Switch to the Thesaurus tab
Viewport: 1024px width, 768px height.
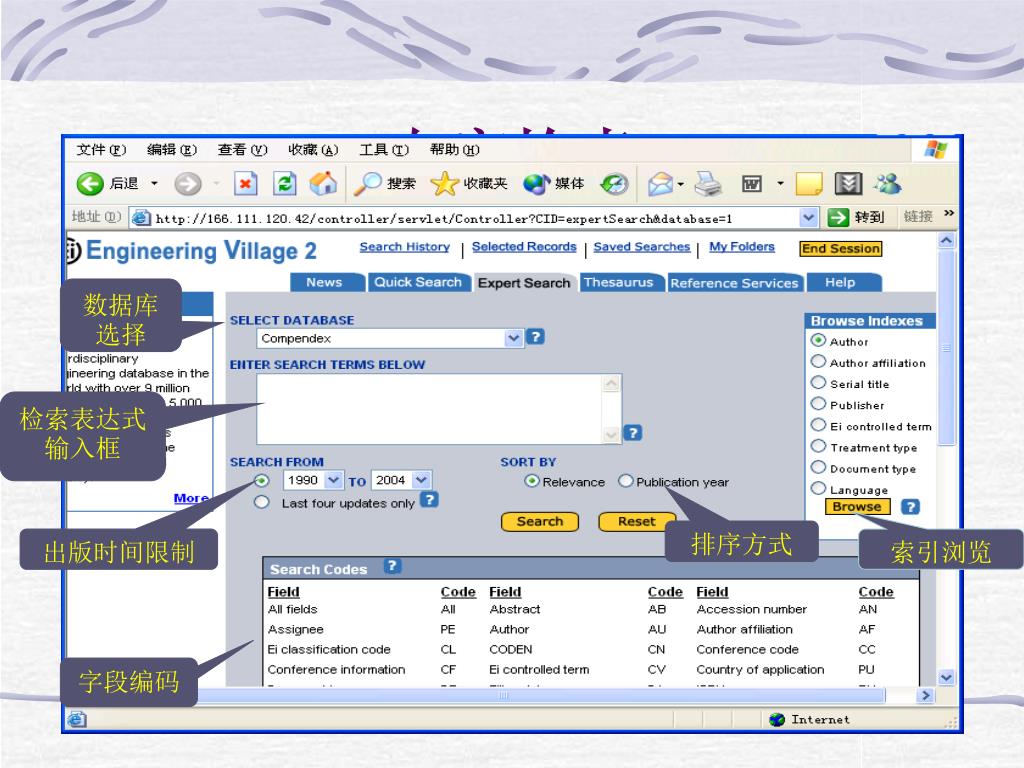coord(618,282)
